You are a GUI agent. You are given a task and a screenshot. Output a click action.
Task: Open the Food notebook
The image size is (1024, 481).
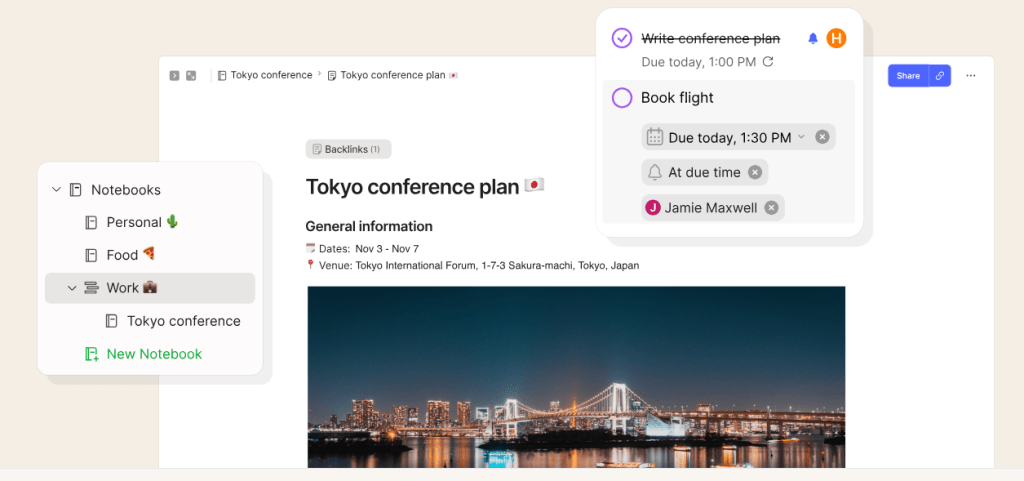[122, 255]
